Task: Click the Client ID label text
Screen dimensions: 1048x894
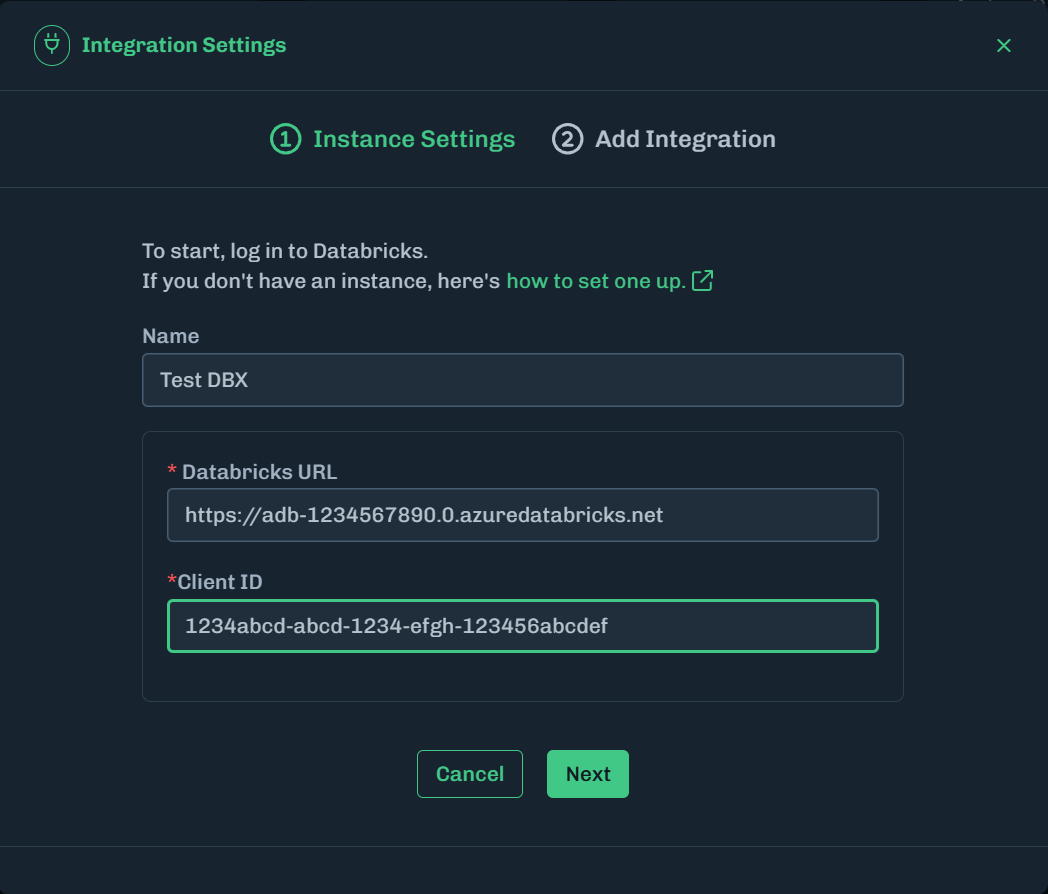Action: pyautogui.click(x=220, y=581)
